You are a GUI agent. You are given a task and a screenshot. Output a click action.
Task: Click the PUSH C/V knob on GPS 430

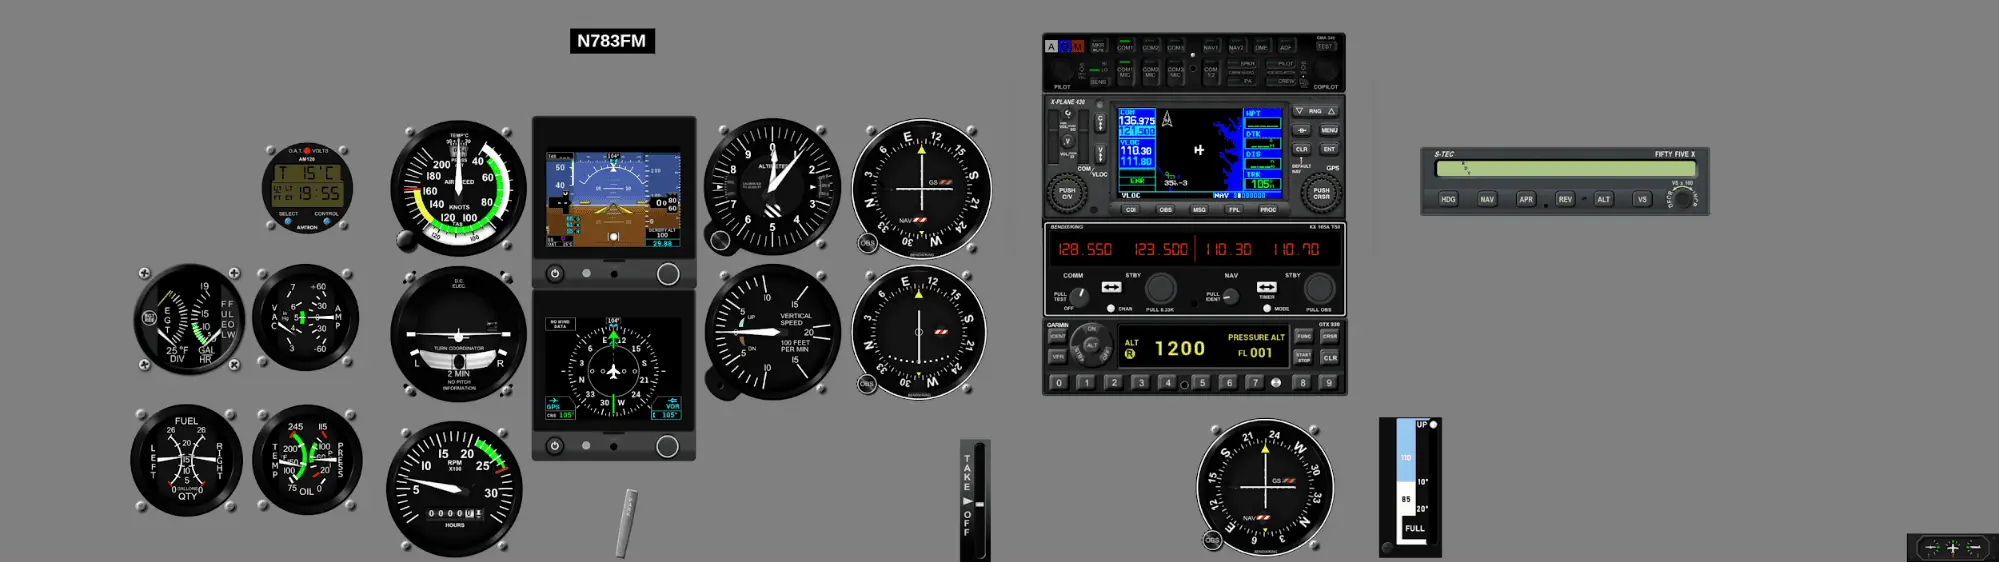click(1067, 192)
